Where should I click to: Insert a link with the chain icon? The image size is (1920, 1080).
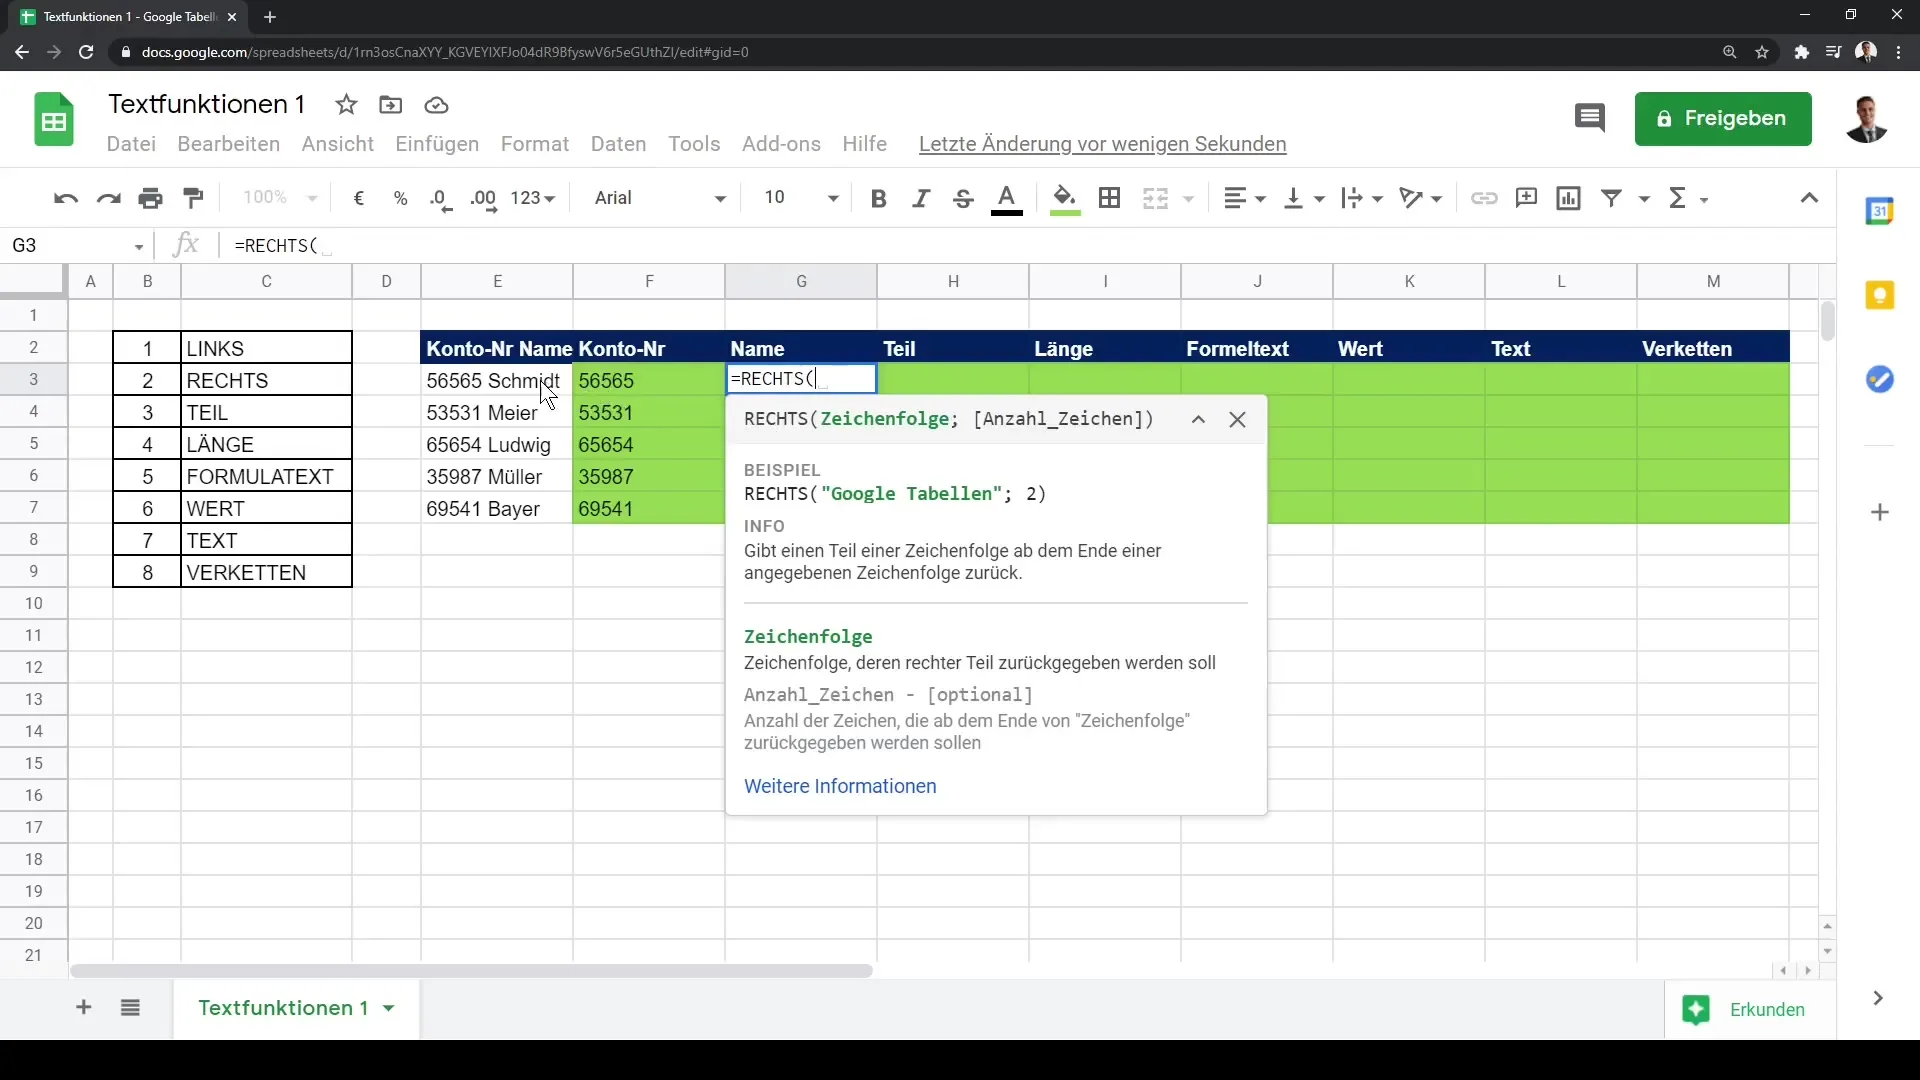1484,198
